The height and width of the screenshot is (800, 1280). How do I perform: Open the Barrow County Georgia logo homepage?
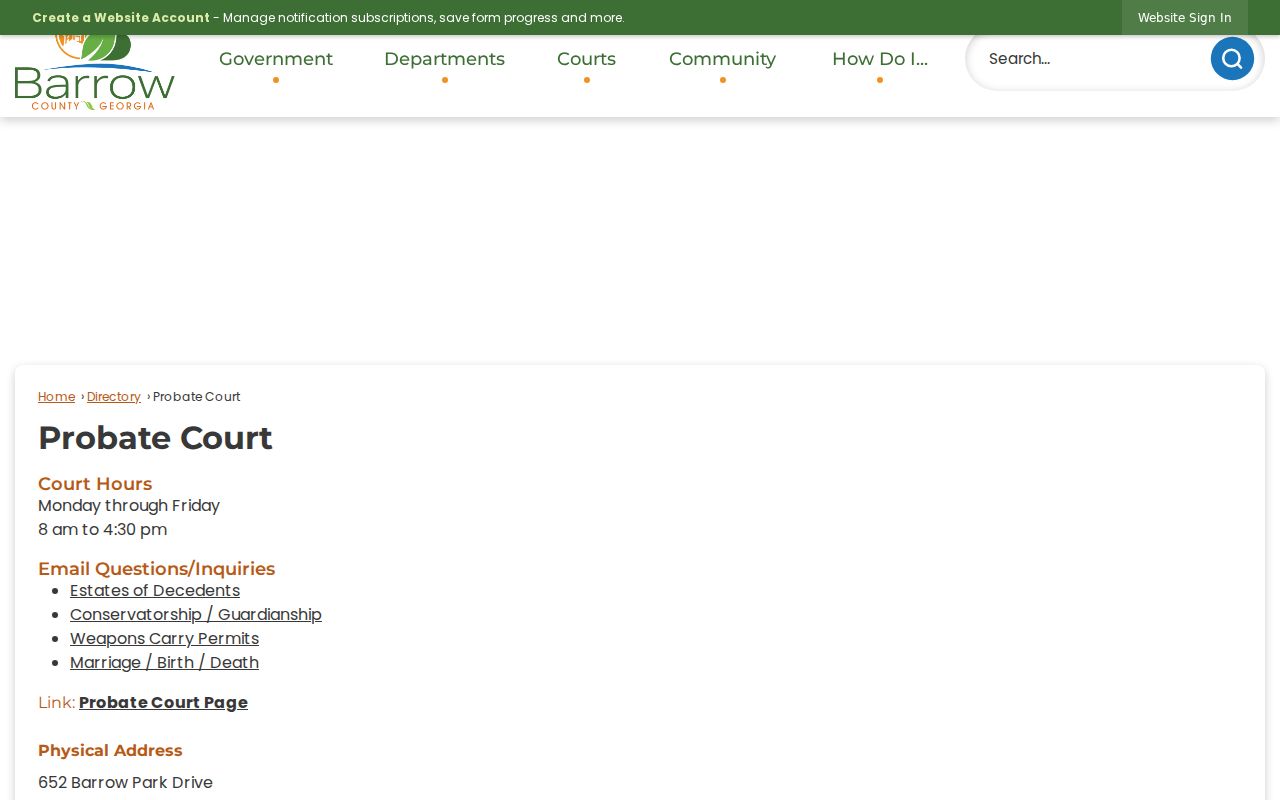(x=95, y=72)
